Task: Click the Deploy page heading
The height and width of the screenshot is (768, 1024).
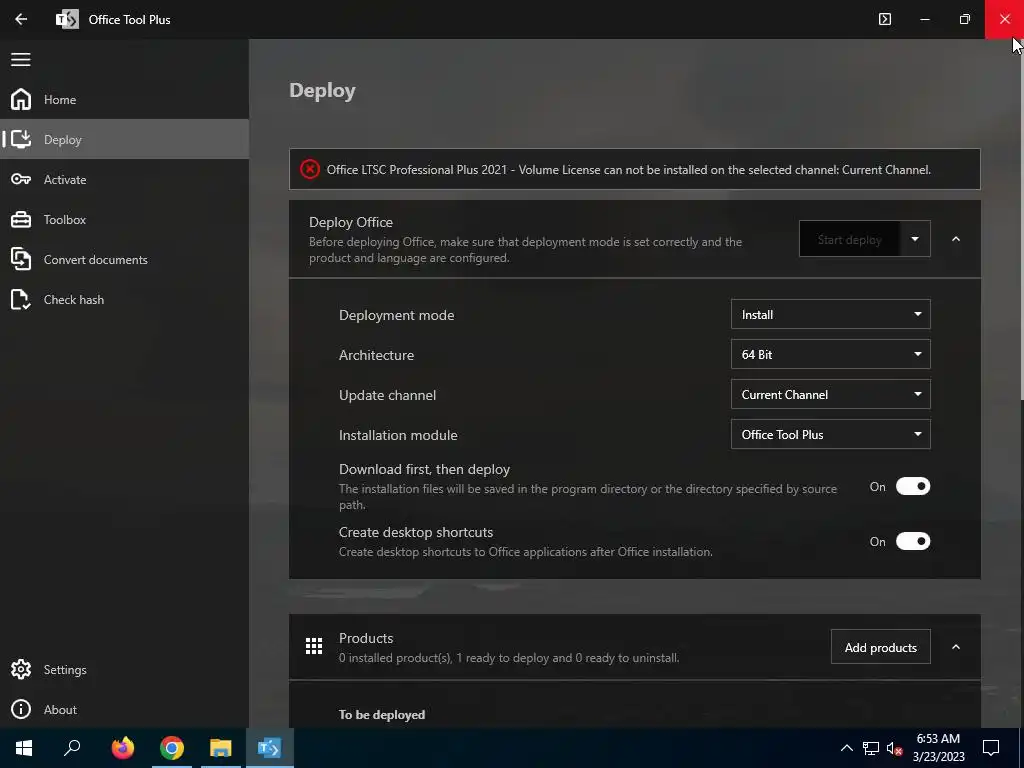Action: coord(323,91)
